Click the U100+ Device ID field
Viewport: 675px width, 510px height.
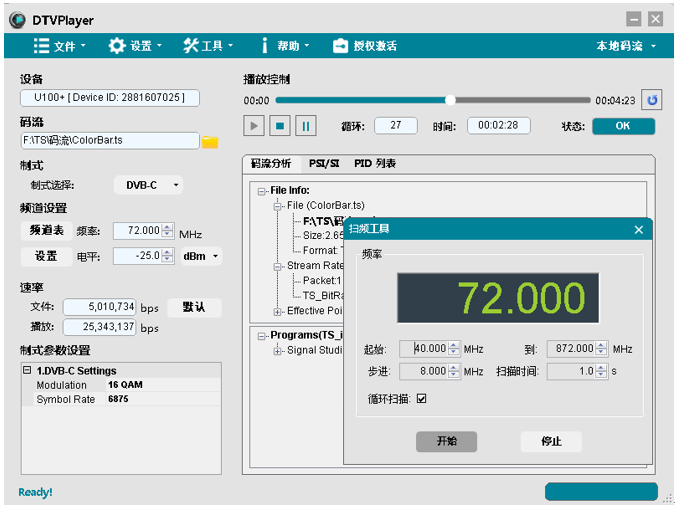tap(110, 98)
